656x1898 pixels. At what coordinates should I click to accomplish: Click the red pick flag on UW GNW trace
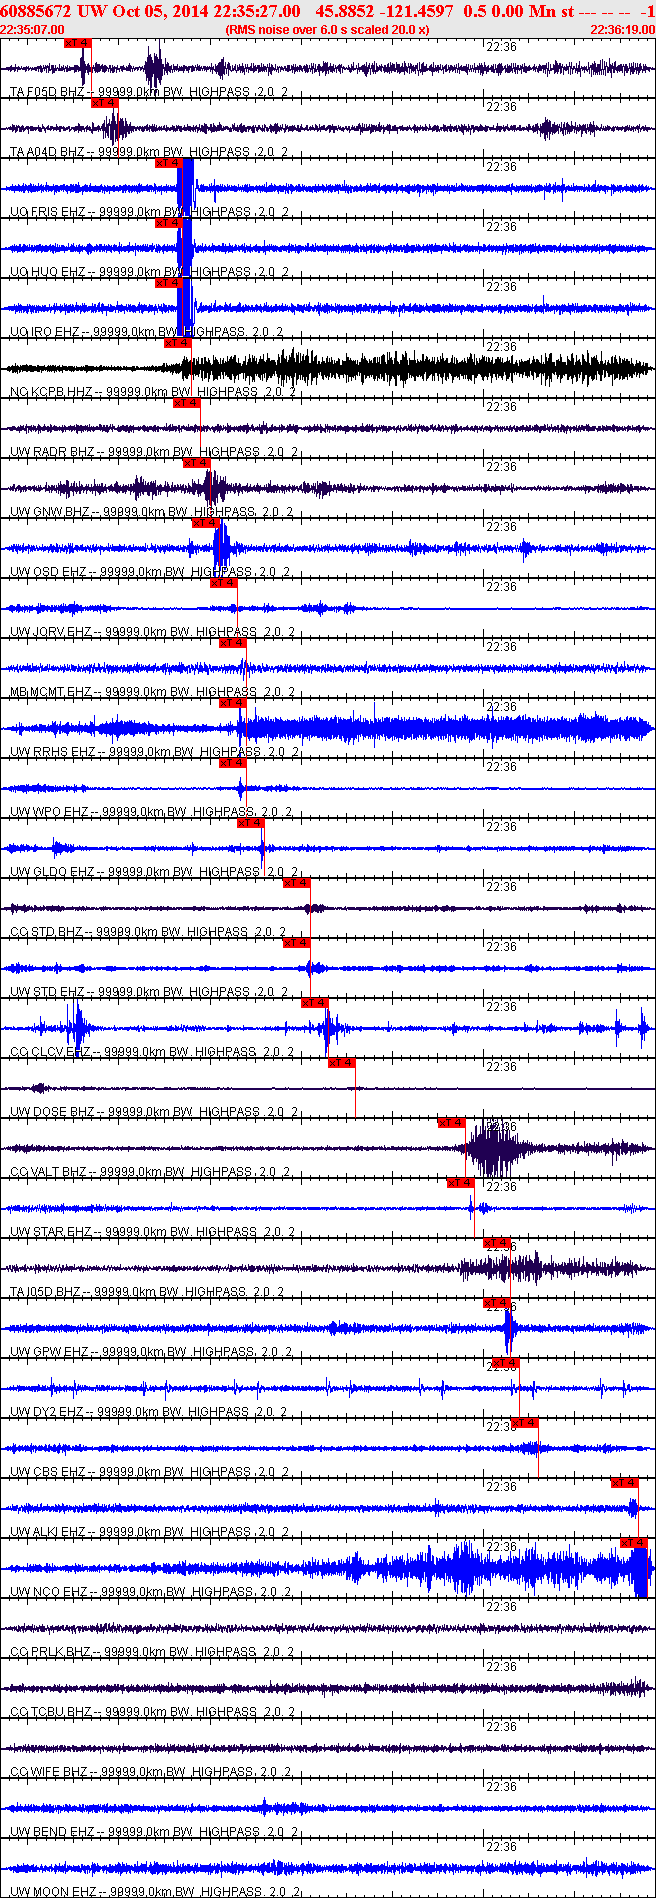(x=196, y=463)
